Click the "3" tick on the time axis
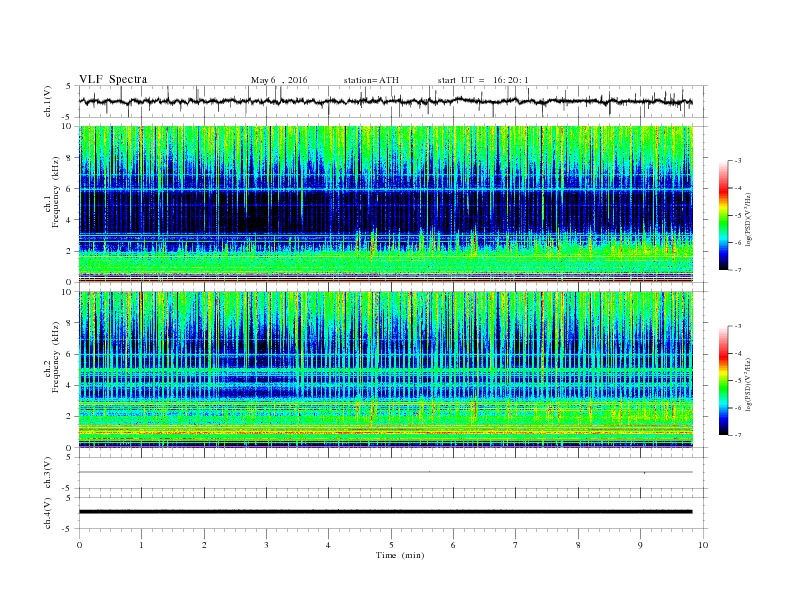 [266, 545]
